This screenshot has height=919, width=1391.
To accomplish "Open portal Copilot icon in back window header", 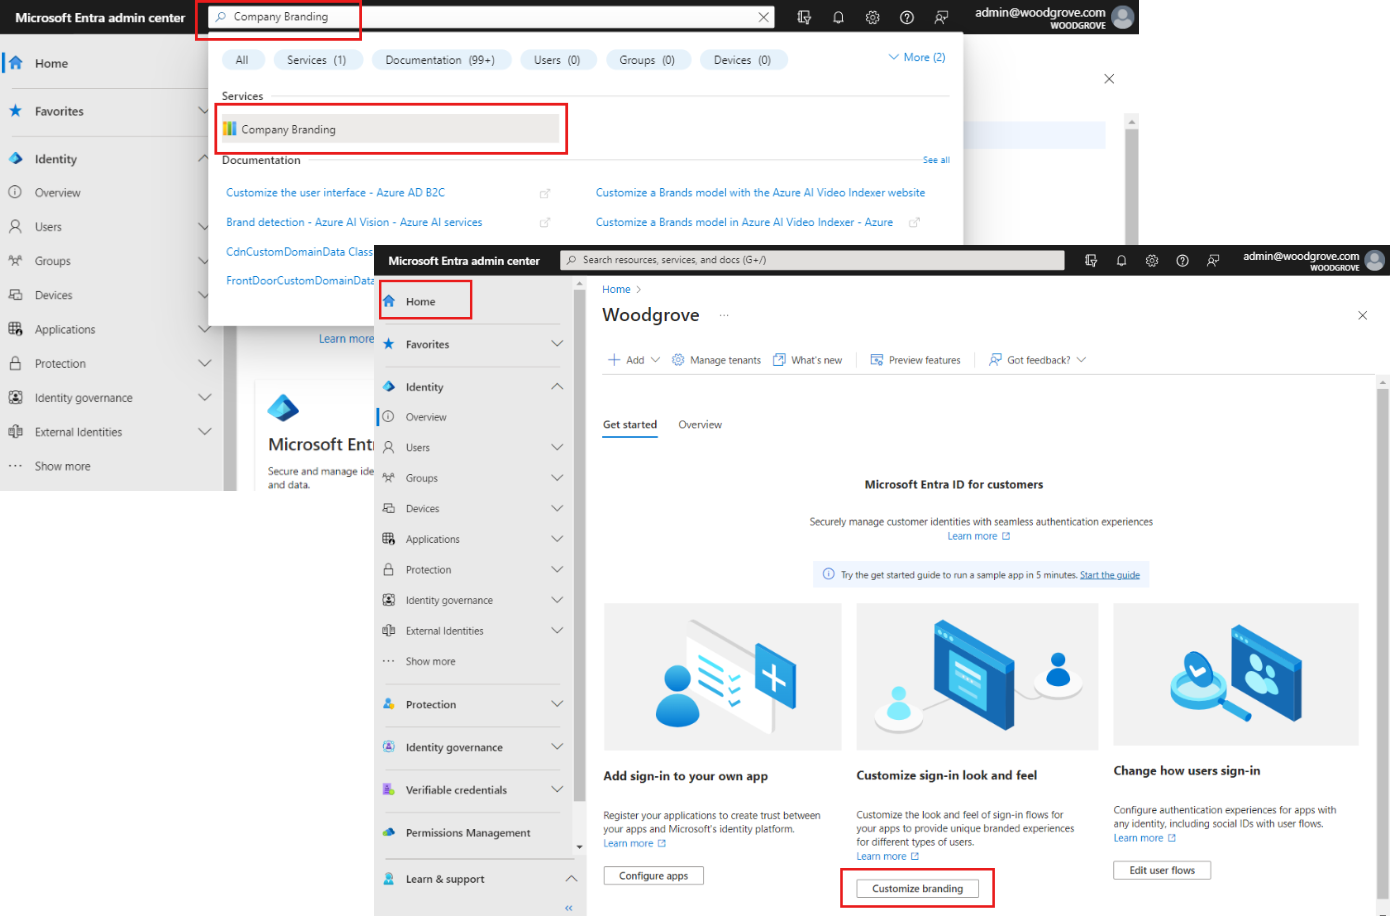I will click(804, 17).
